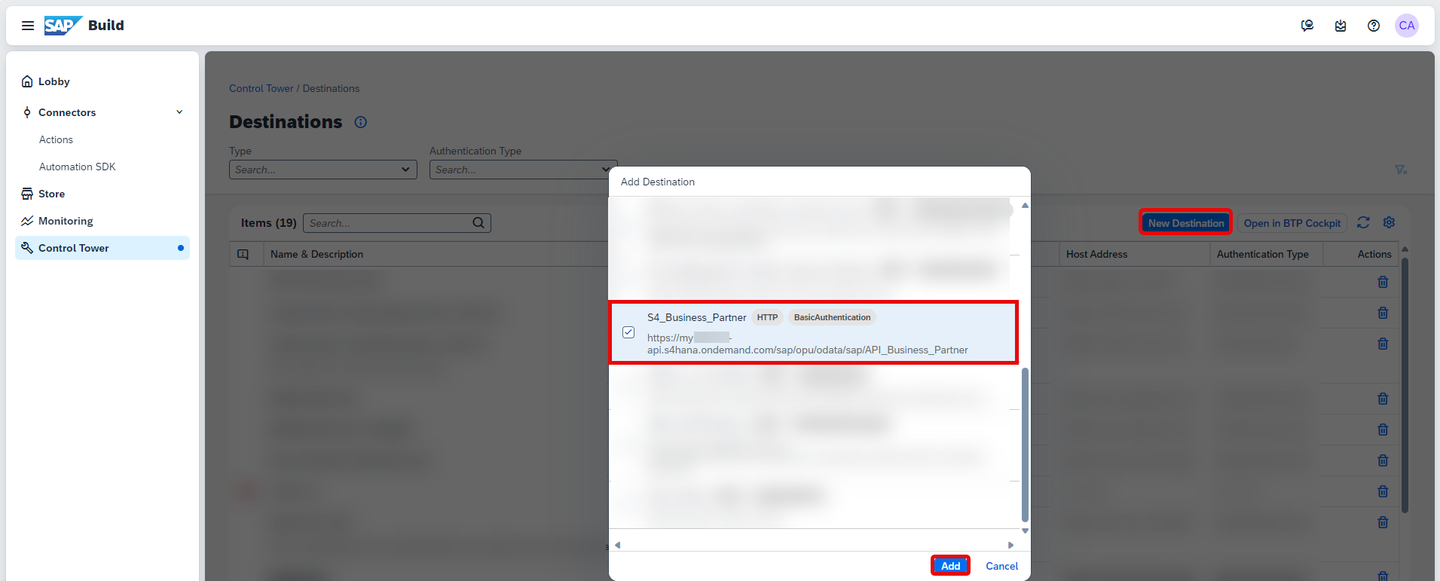Click the Items (19) count label

(268, 223)
